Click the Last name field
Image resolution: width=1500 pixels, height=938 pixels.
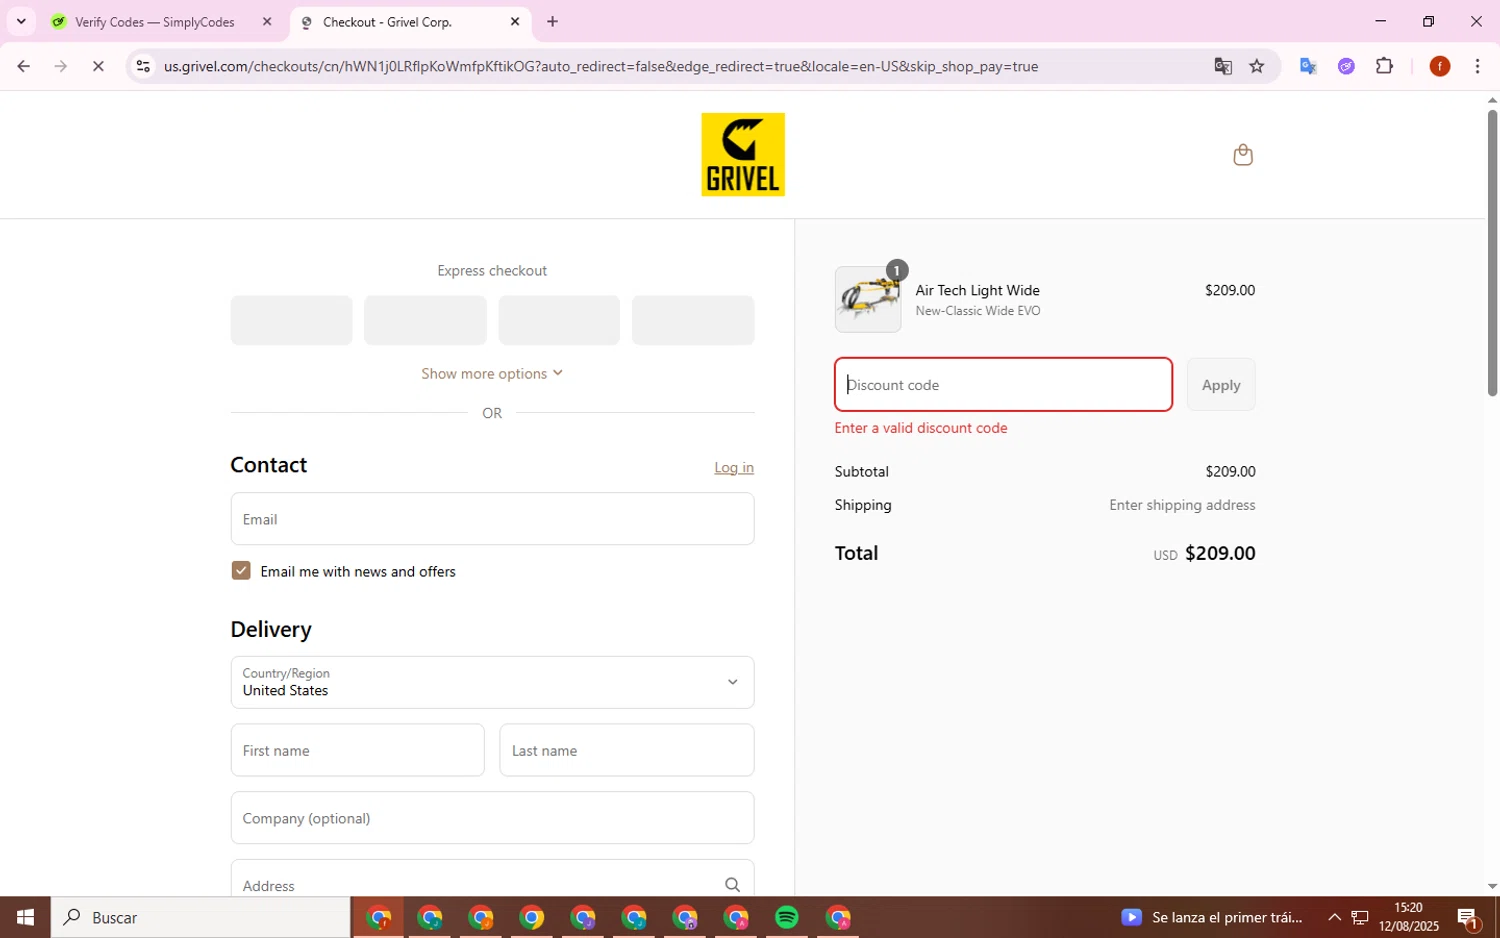pos(627,750)
